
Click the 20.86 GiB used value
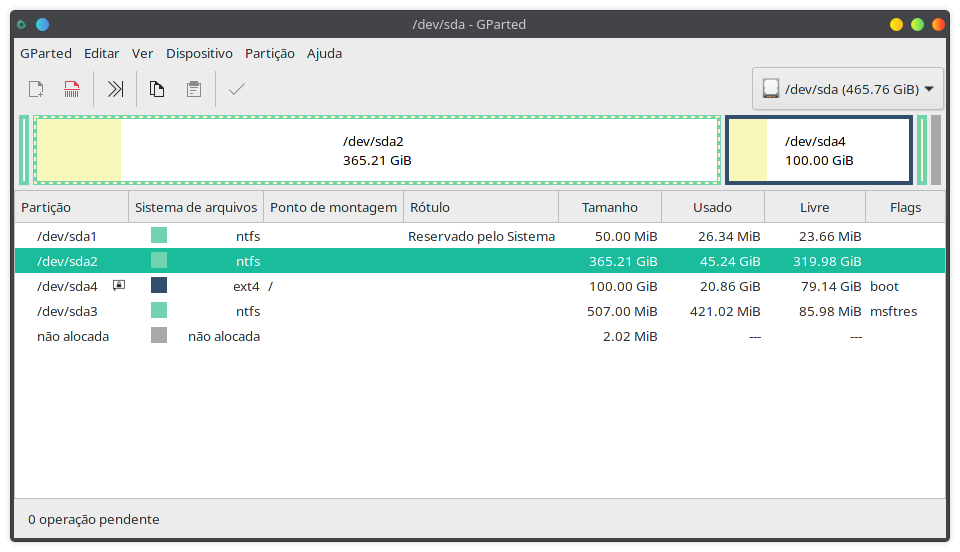click(x=730, y=285)
